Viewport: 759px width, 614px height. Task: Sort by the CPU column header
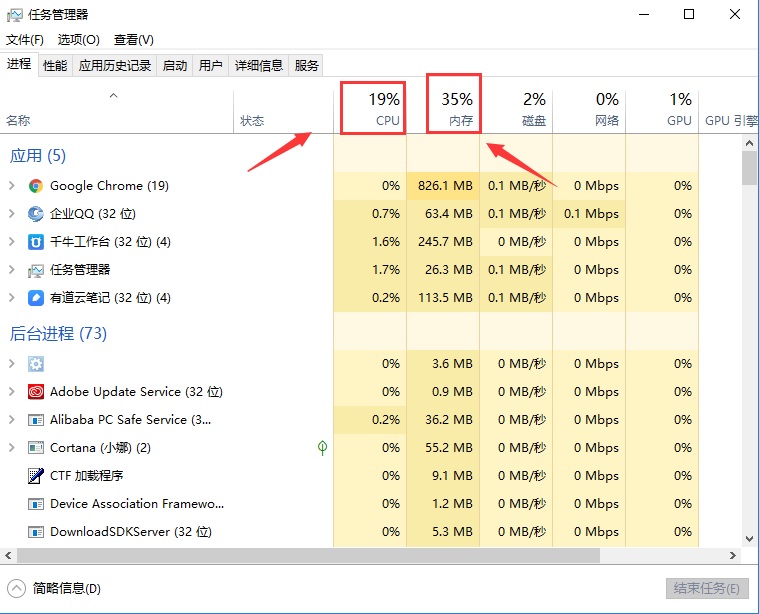coord(371,110)
